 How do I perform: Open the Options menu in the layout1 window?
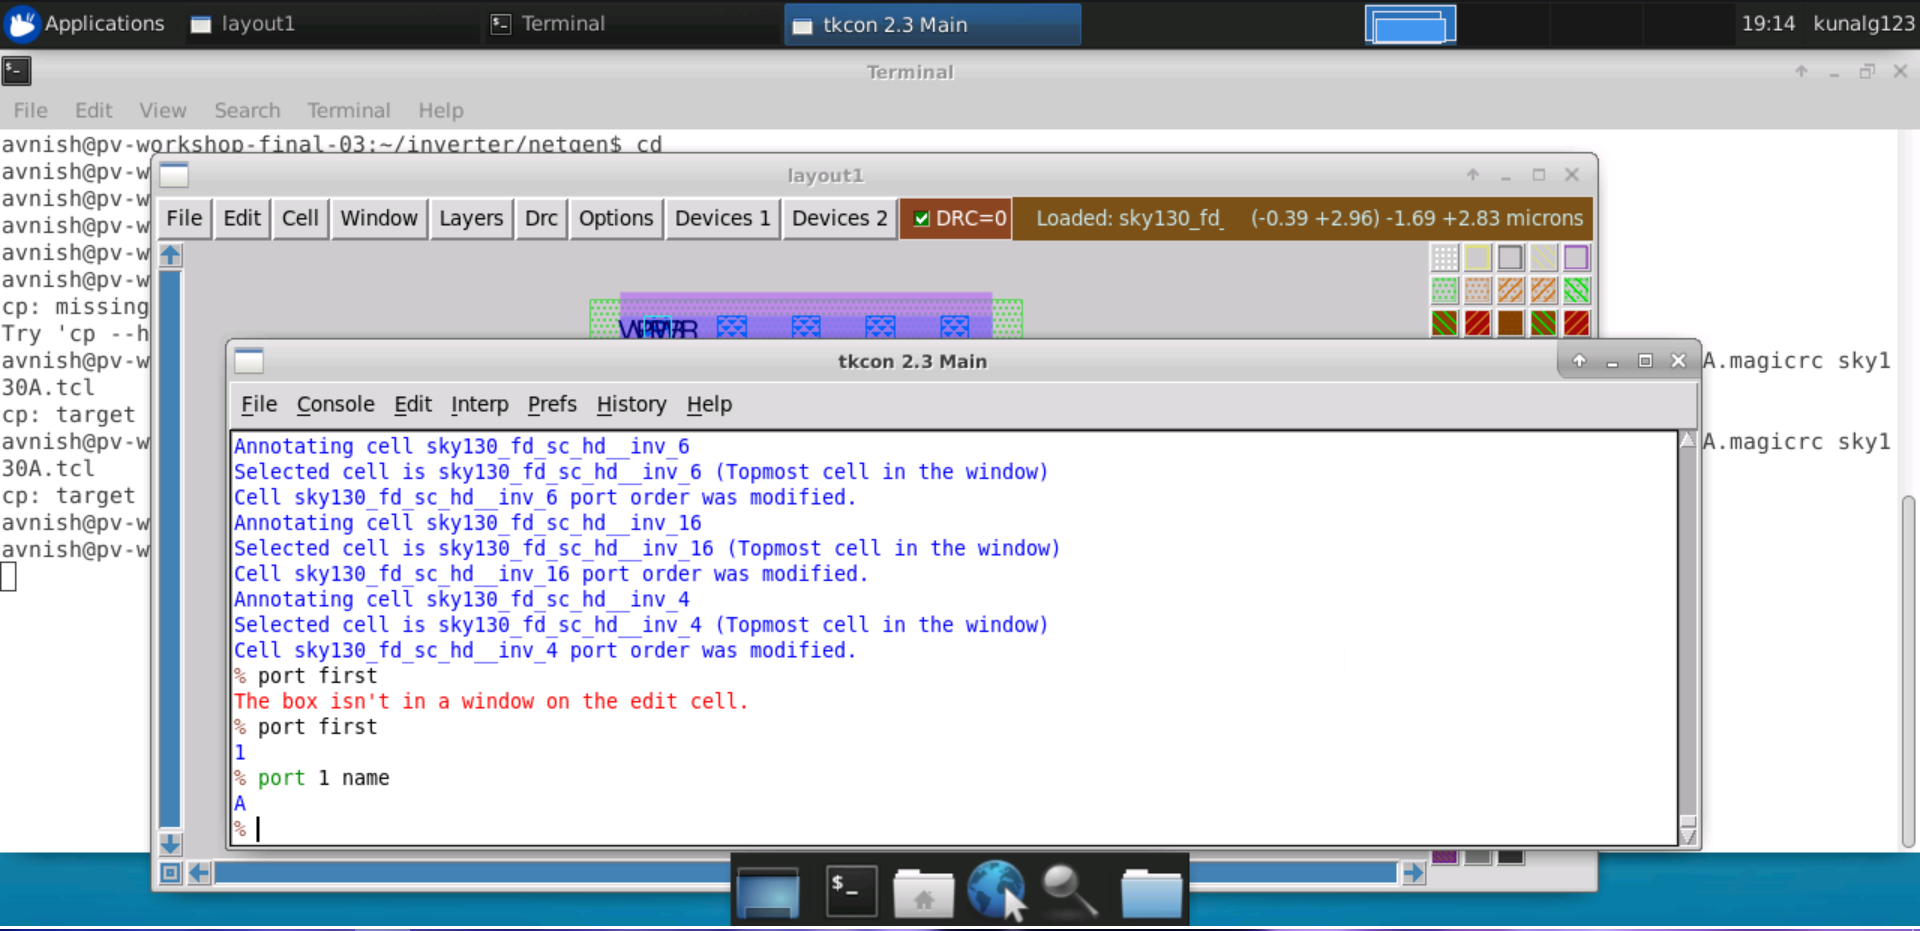pos(616,218)
